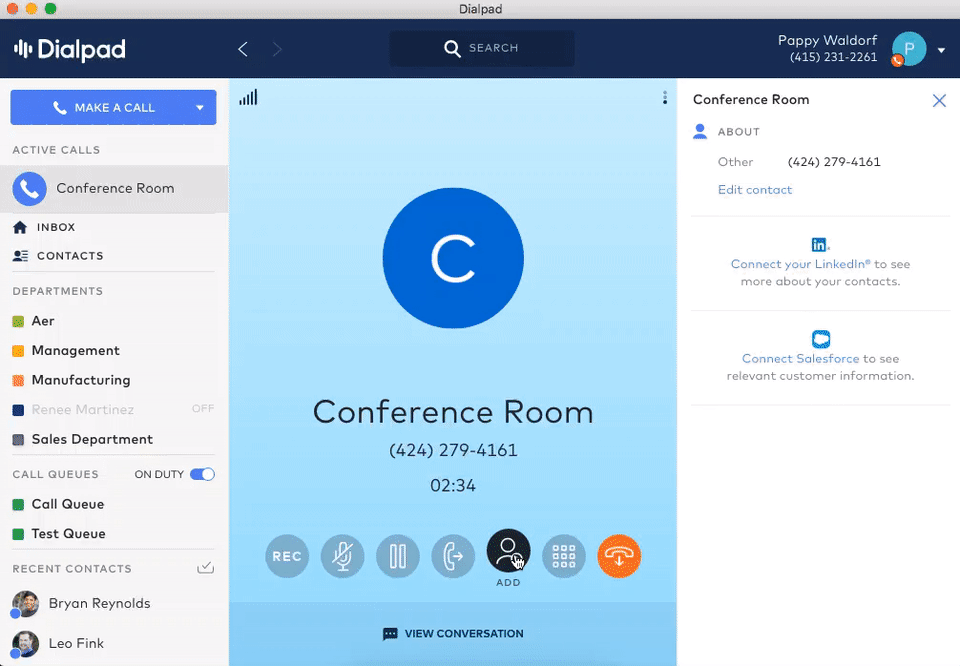Screen dimensions: 960x666
Task: Click the recent contacts checkmark icon
Action: (x=205, y=567)
